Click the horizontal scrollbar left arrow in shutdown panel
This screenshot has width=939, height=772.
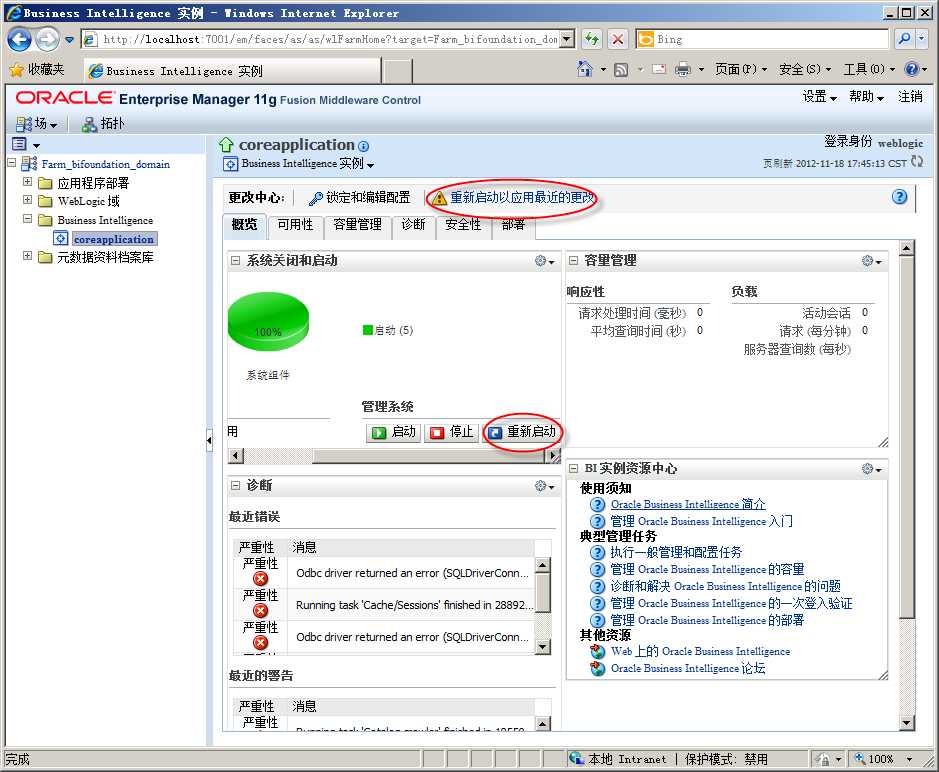point(237,456)
